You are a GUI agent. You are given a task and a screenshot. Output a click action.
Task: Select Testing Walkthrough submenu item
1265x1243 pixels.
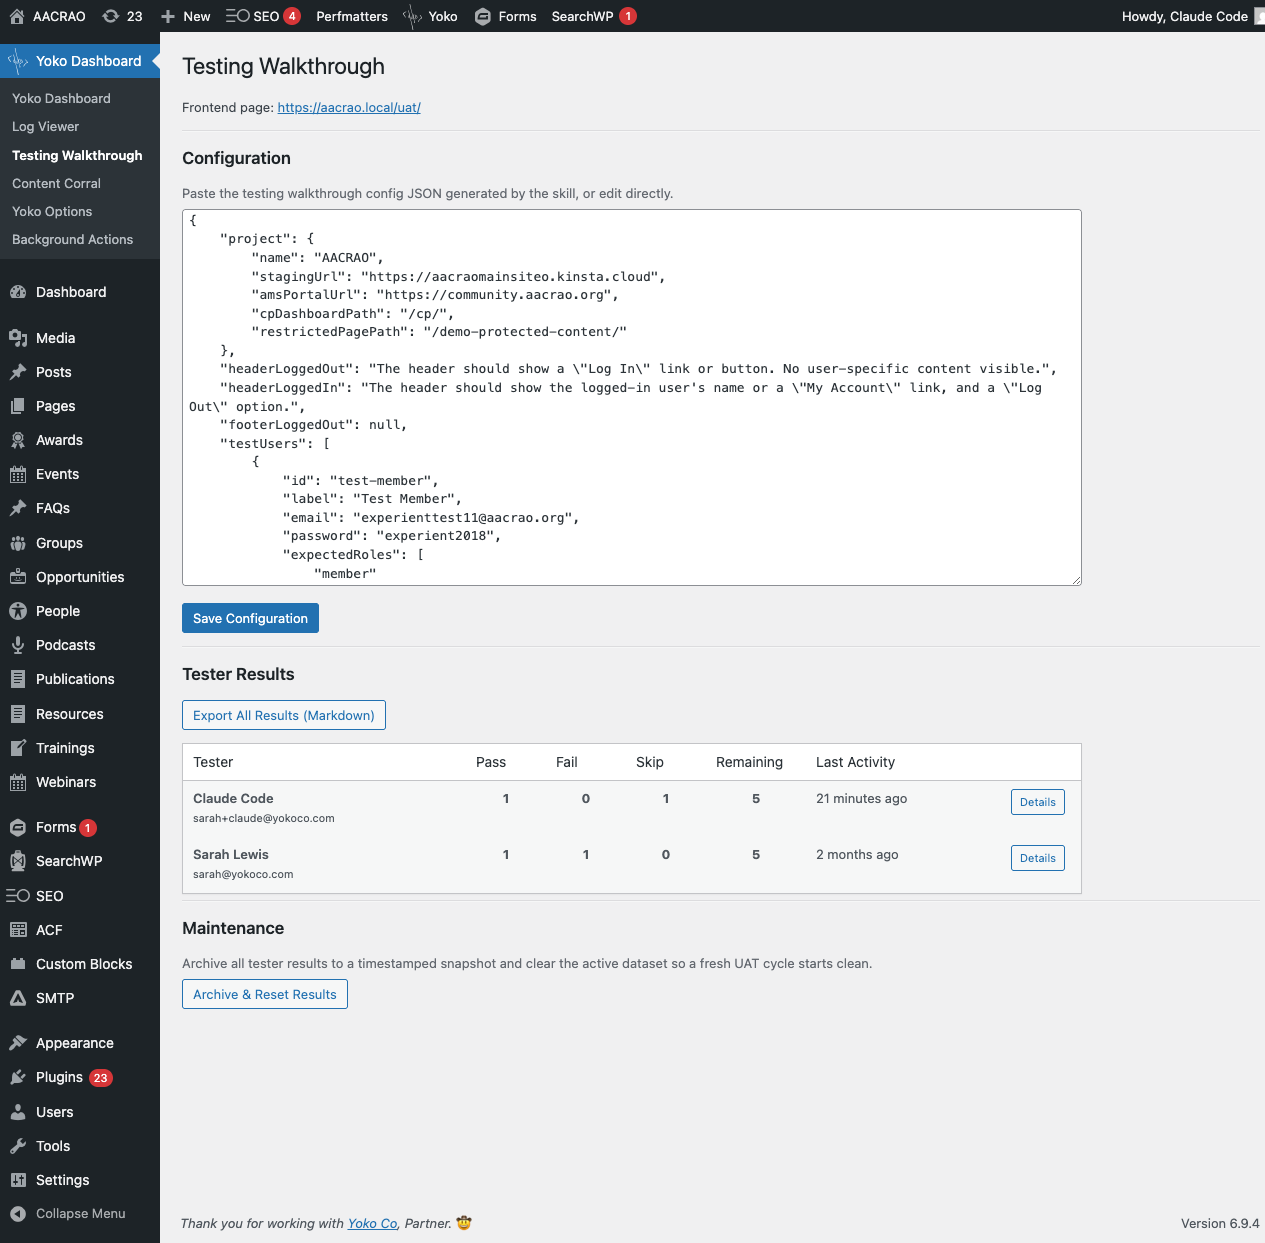pos(77,155)
